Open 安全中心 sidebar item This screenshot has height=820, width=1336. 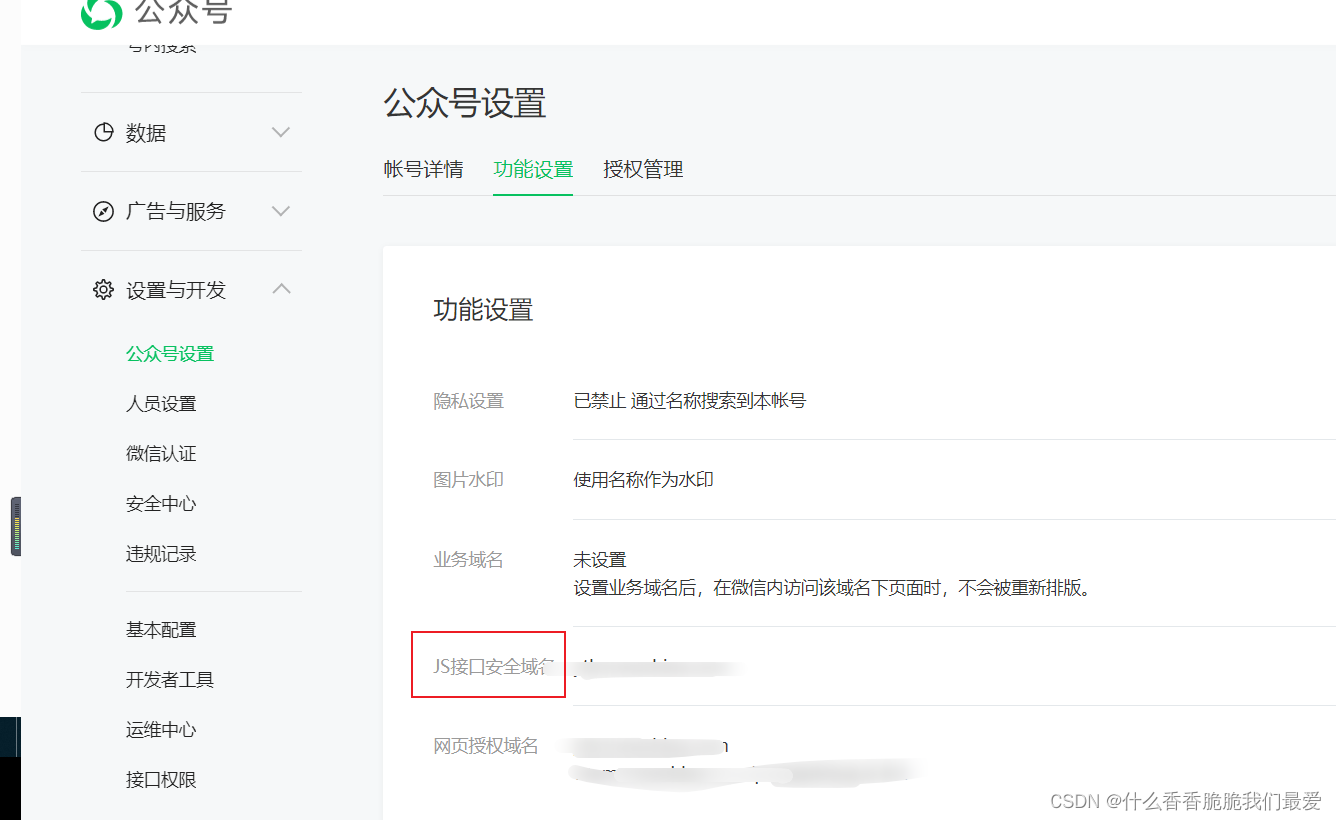161,504
